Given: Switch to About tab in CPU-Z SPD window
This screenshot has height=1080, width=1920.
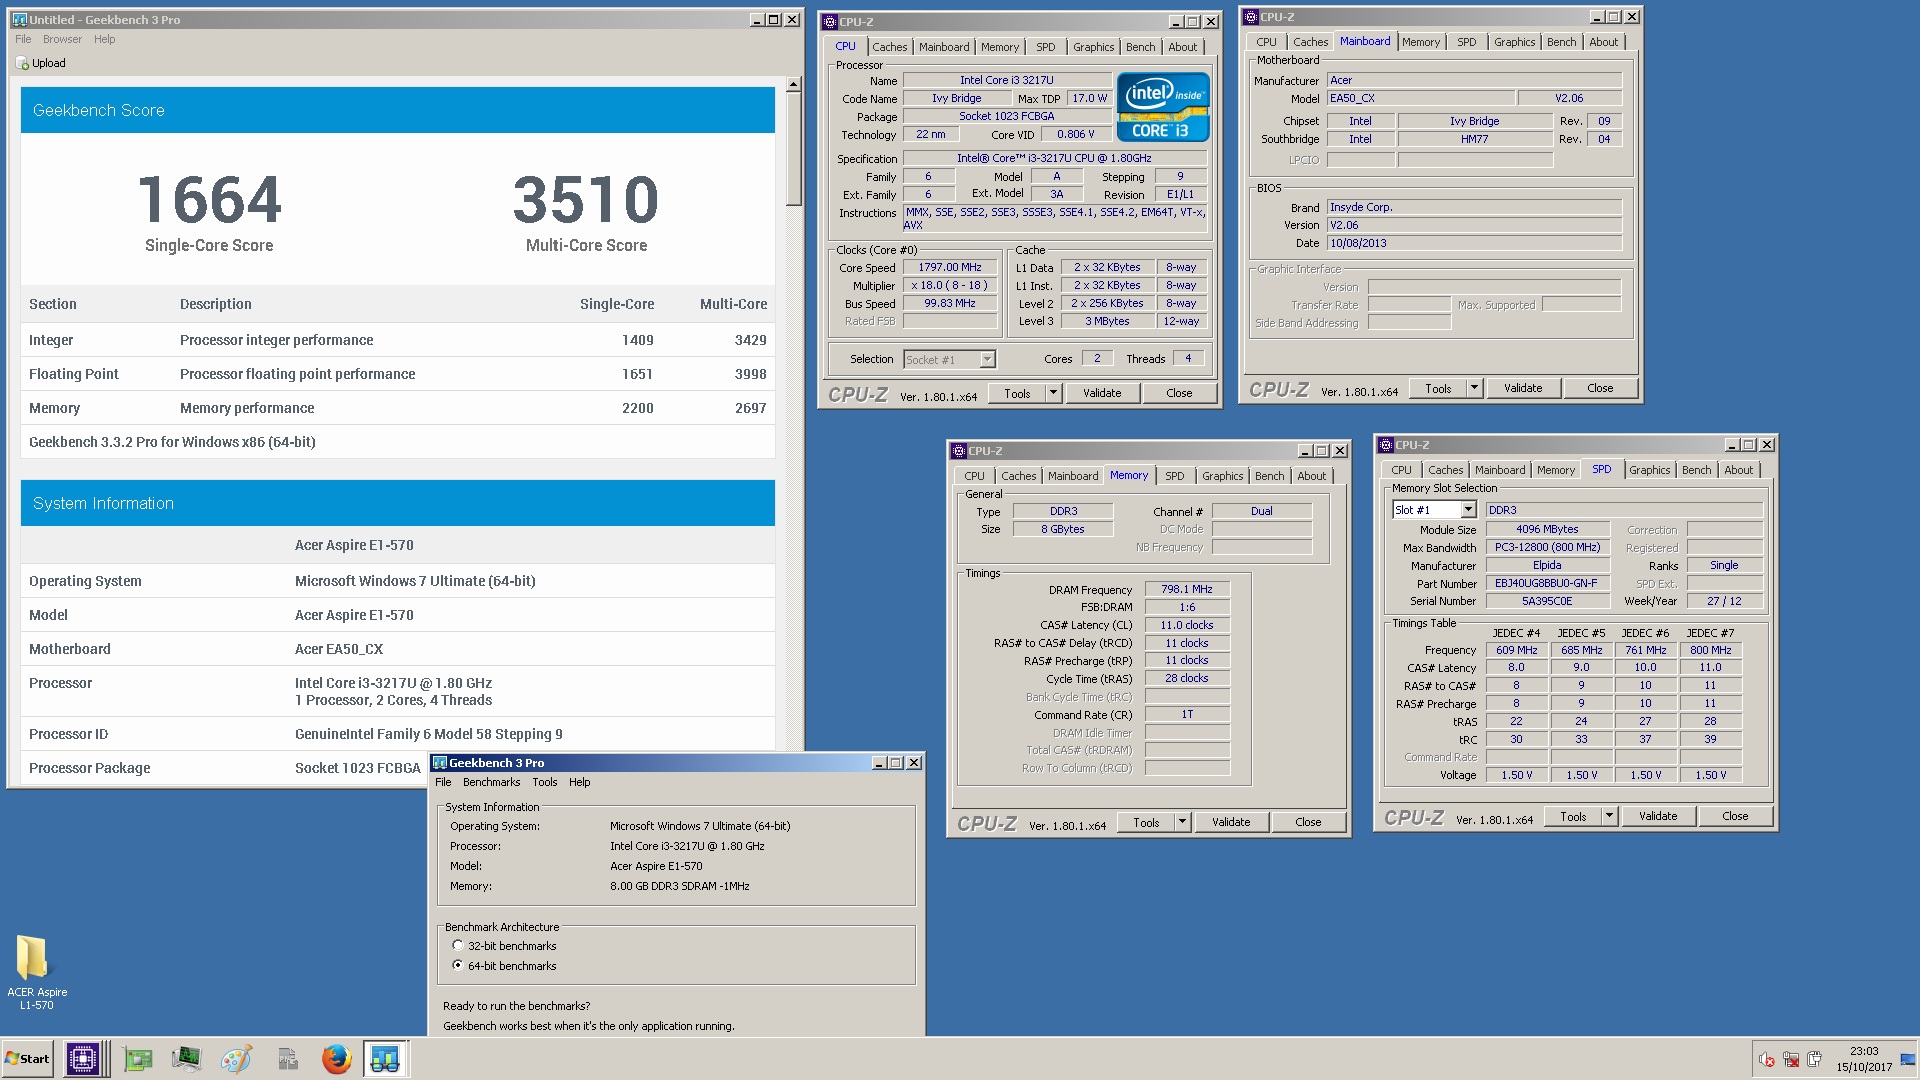Looking at the screenshot, I should click(x=1738, y=470).
